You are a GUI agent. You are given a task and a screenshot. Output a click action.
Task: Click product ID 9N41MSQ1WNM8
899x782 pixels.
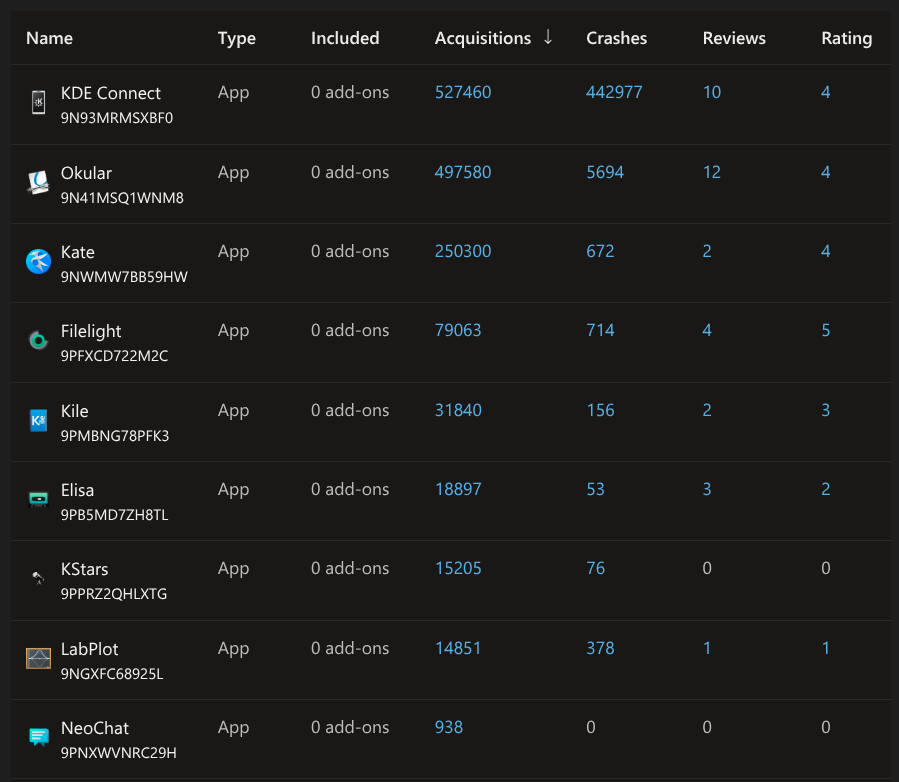(x=122, y=198)
